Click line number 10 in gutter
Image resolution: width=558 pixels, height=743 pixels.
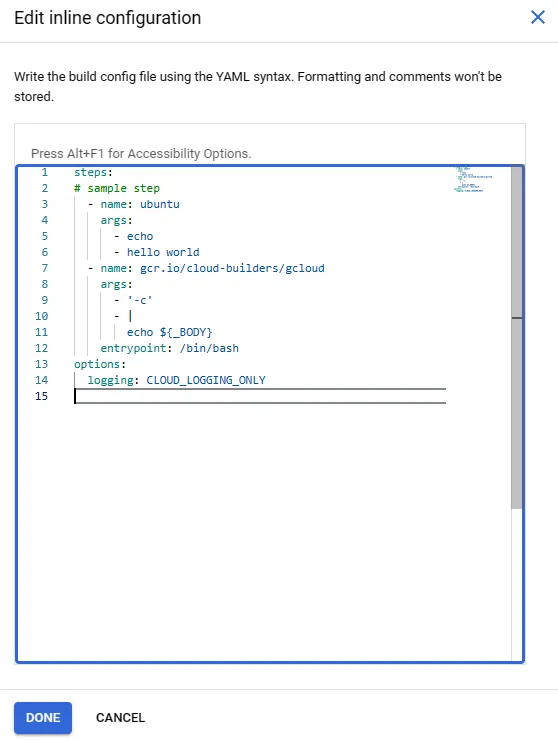[x=42, y=316]
